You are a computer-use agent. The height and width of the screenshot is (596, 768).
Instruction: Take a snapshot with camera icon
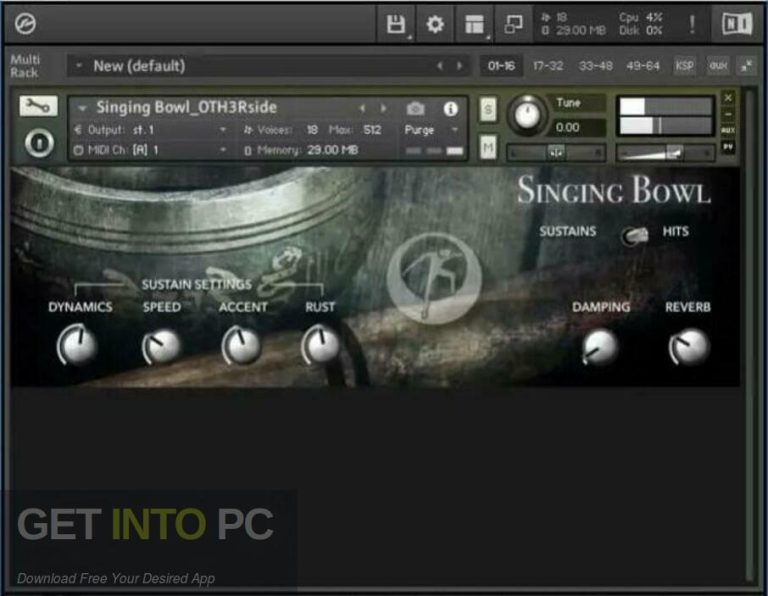coord(415,108)
